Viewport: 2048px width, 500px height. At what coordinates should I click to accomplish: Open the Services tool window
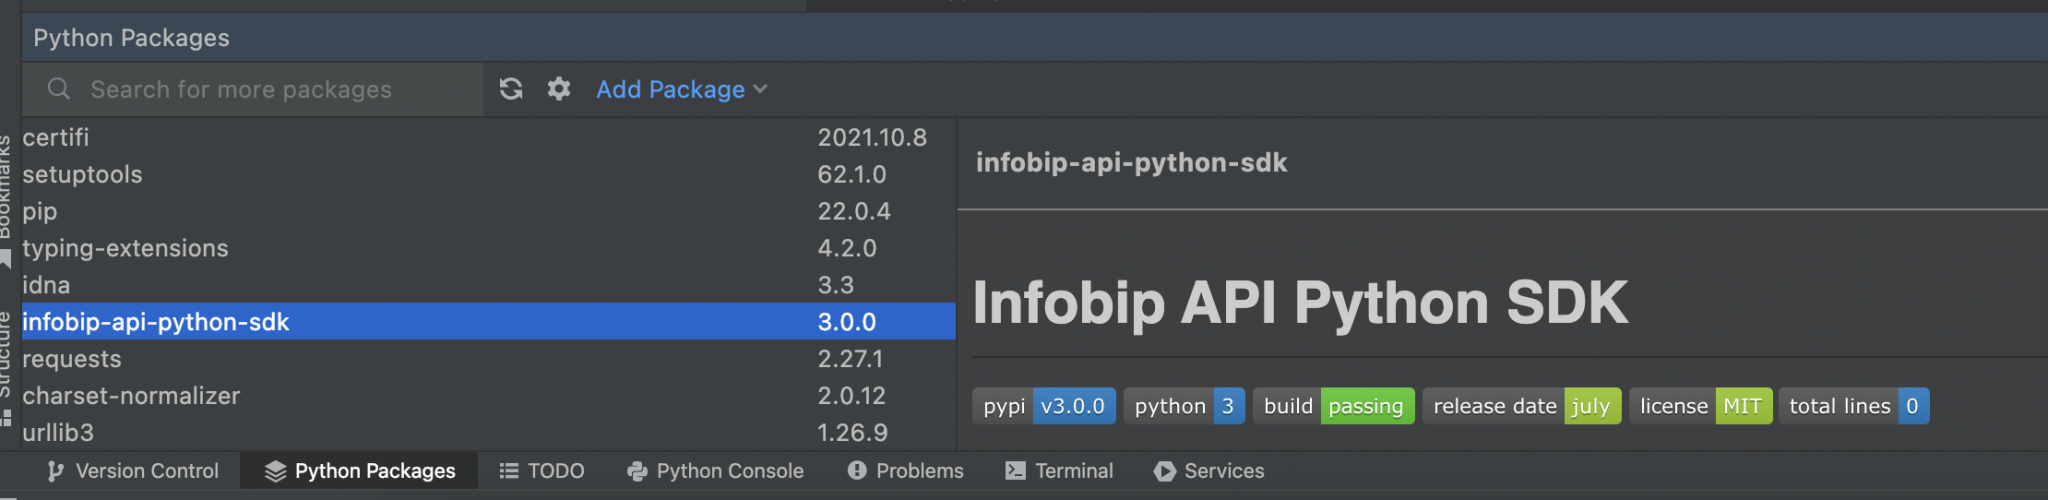click(1209, 471)
